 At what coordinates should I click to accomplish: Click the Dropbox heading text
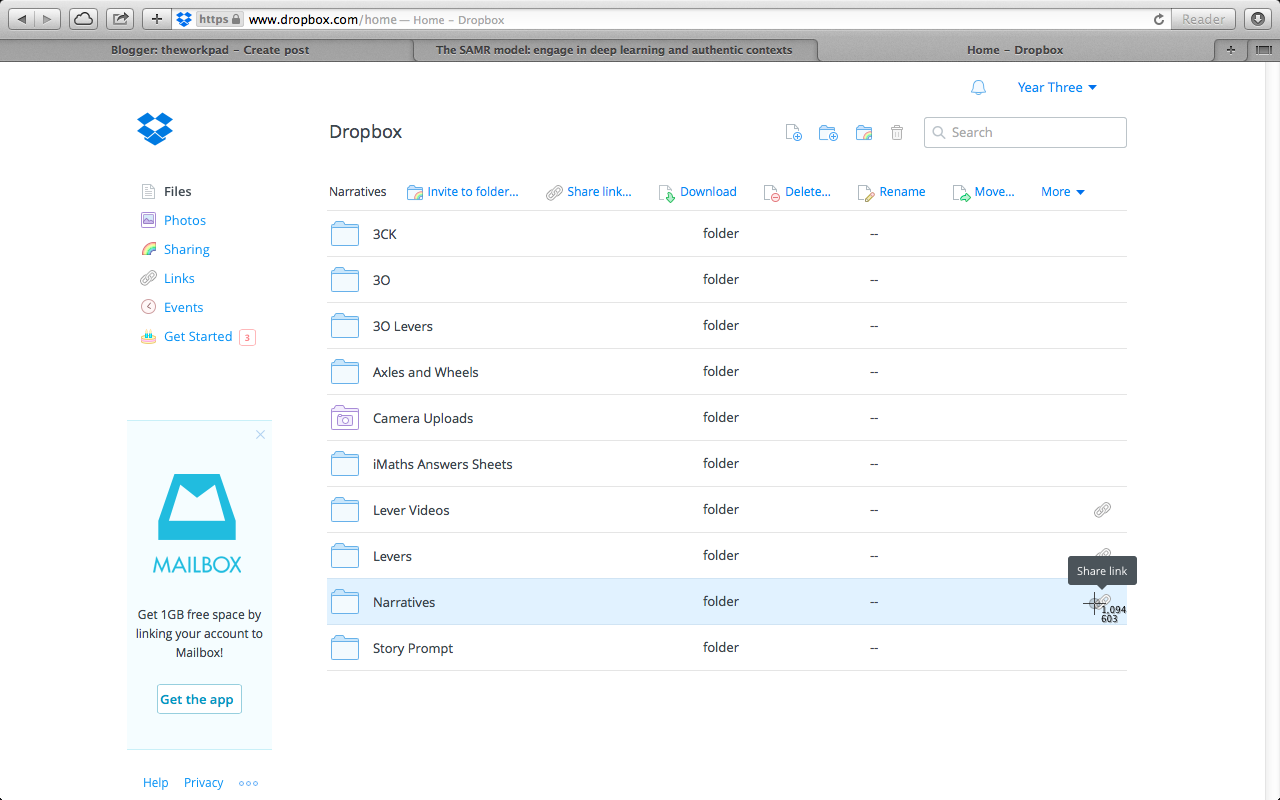366,132
